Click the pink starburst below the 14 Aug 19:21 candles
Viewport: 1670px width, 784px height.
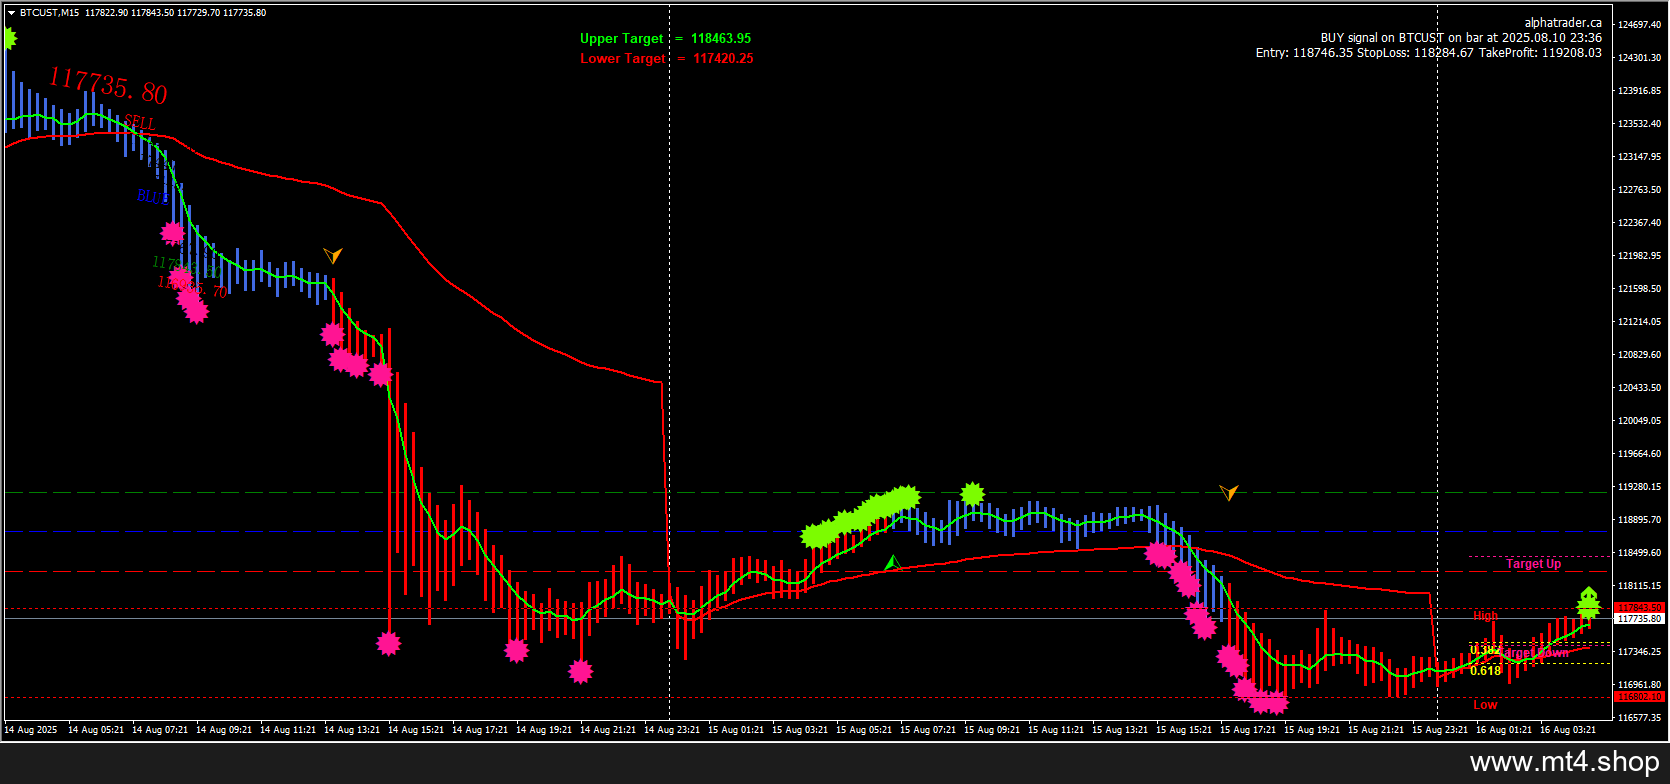click(x=516, y=651)
